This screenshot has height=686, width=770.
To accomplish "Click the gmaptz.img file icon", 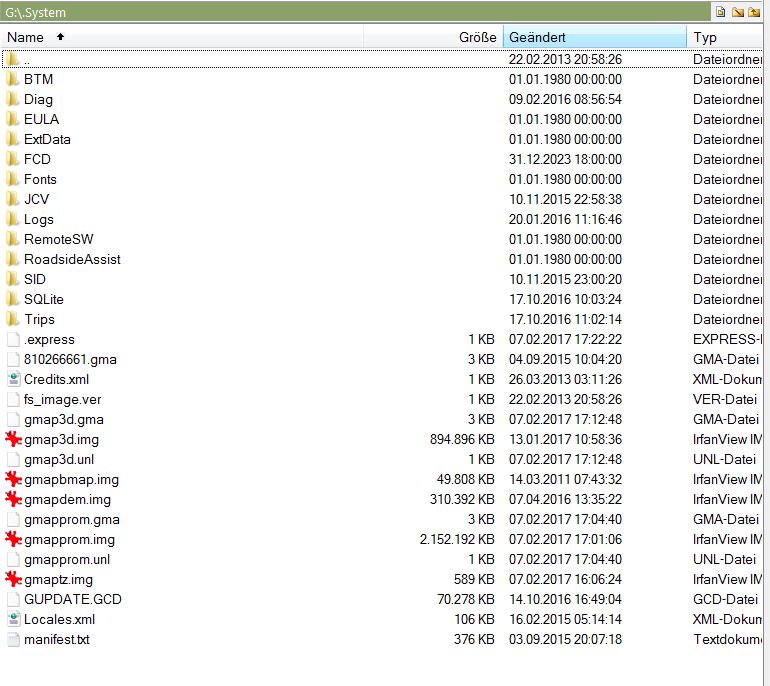I will tap(13, 579).
